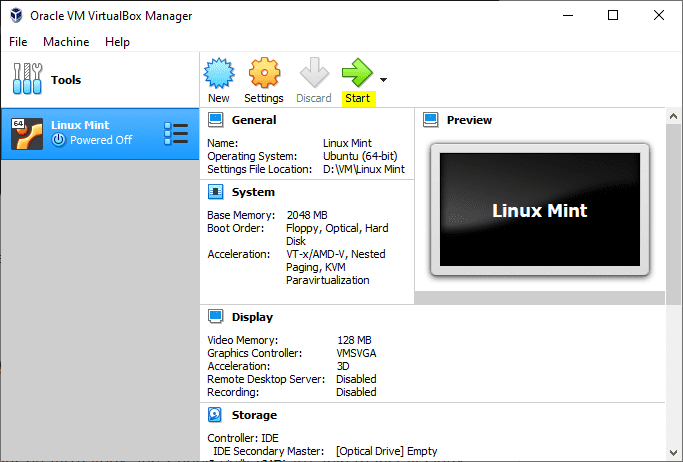Click the '3D' acceleration value under Display

[x=343, y=366]
